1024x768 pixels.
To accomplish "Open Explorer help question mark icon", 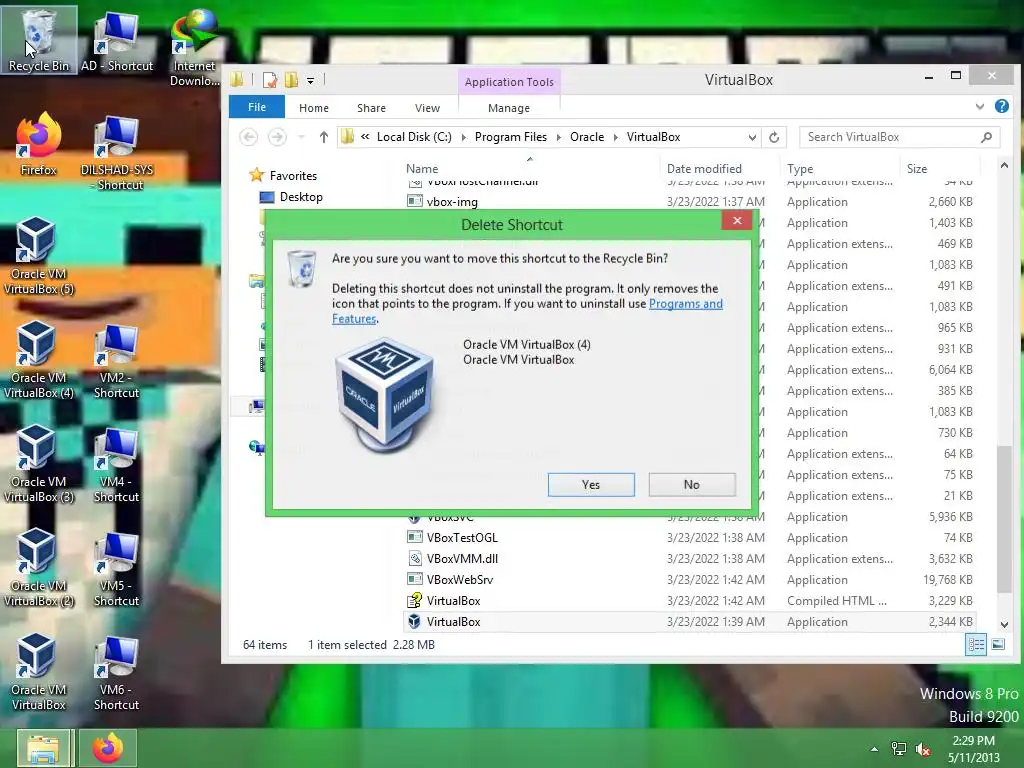I will [x=1002, y=106].
